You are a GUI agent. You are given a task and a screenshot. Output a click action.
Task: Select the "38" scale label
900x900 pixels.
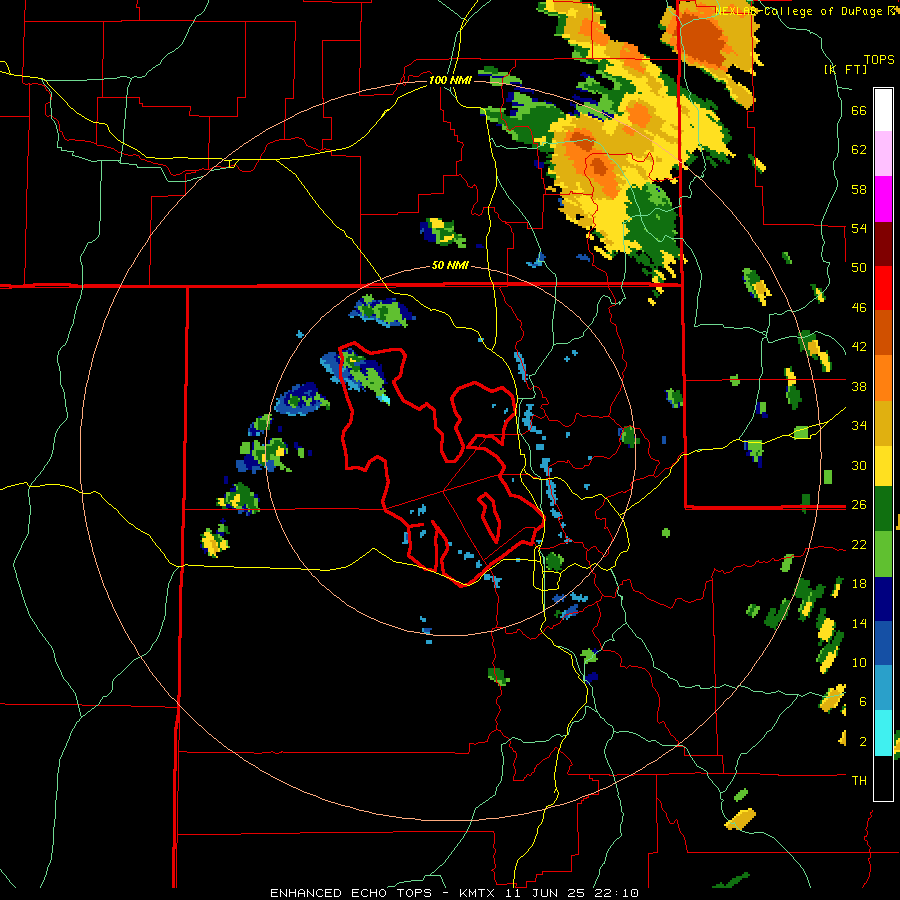pyautogui.click(x=859, y=387)
